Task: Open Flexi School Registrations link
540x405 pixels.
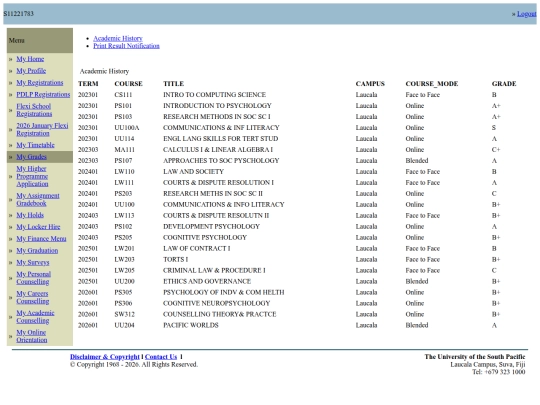Action: [x=34, y=110]
